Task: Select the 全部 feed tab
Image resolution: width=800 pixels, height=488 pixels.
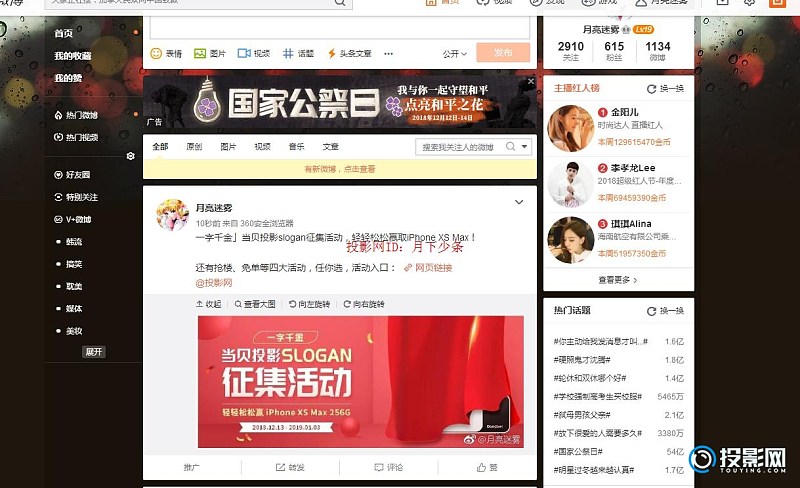Action: point(160,147)
